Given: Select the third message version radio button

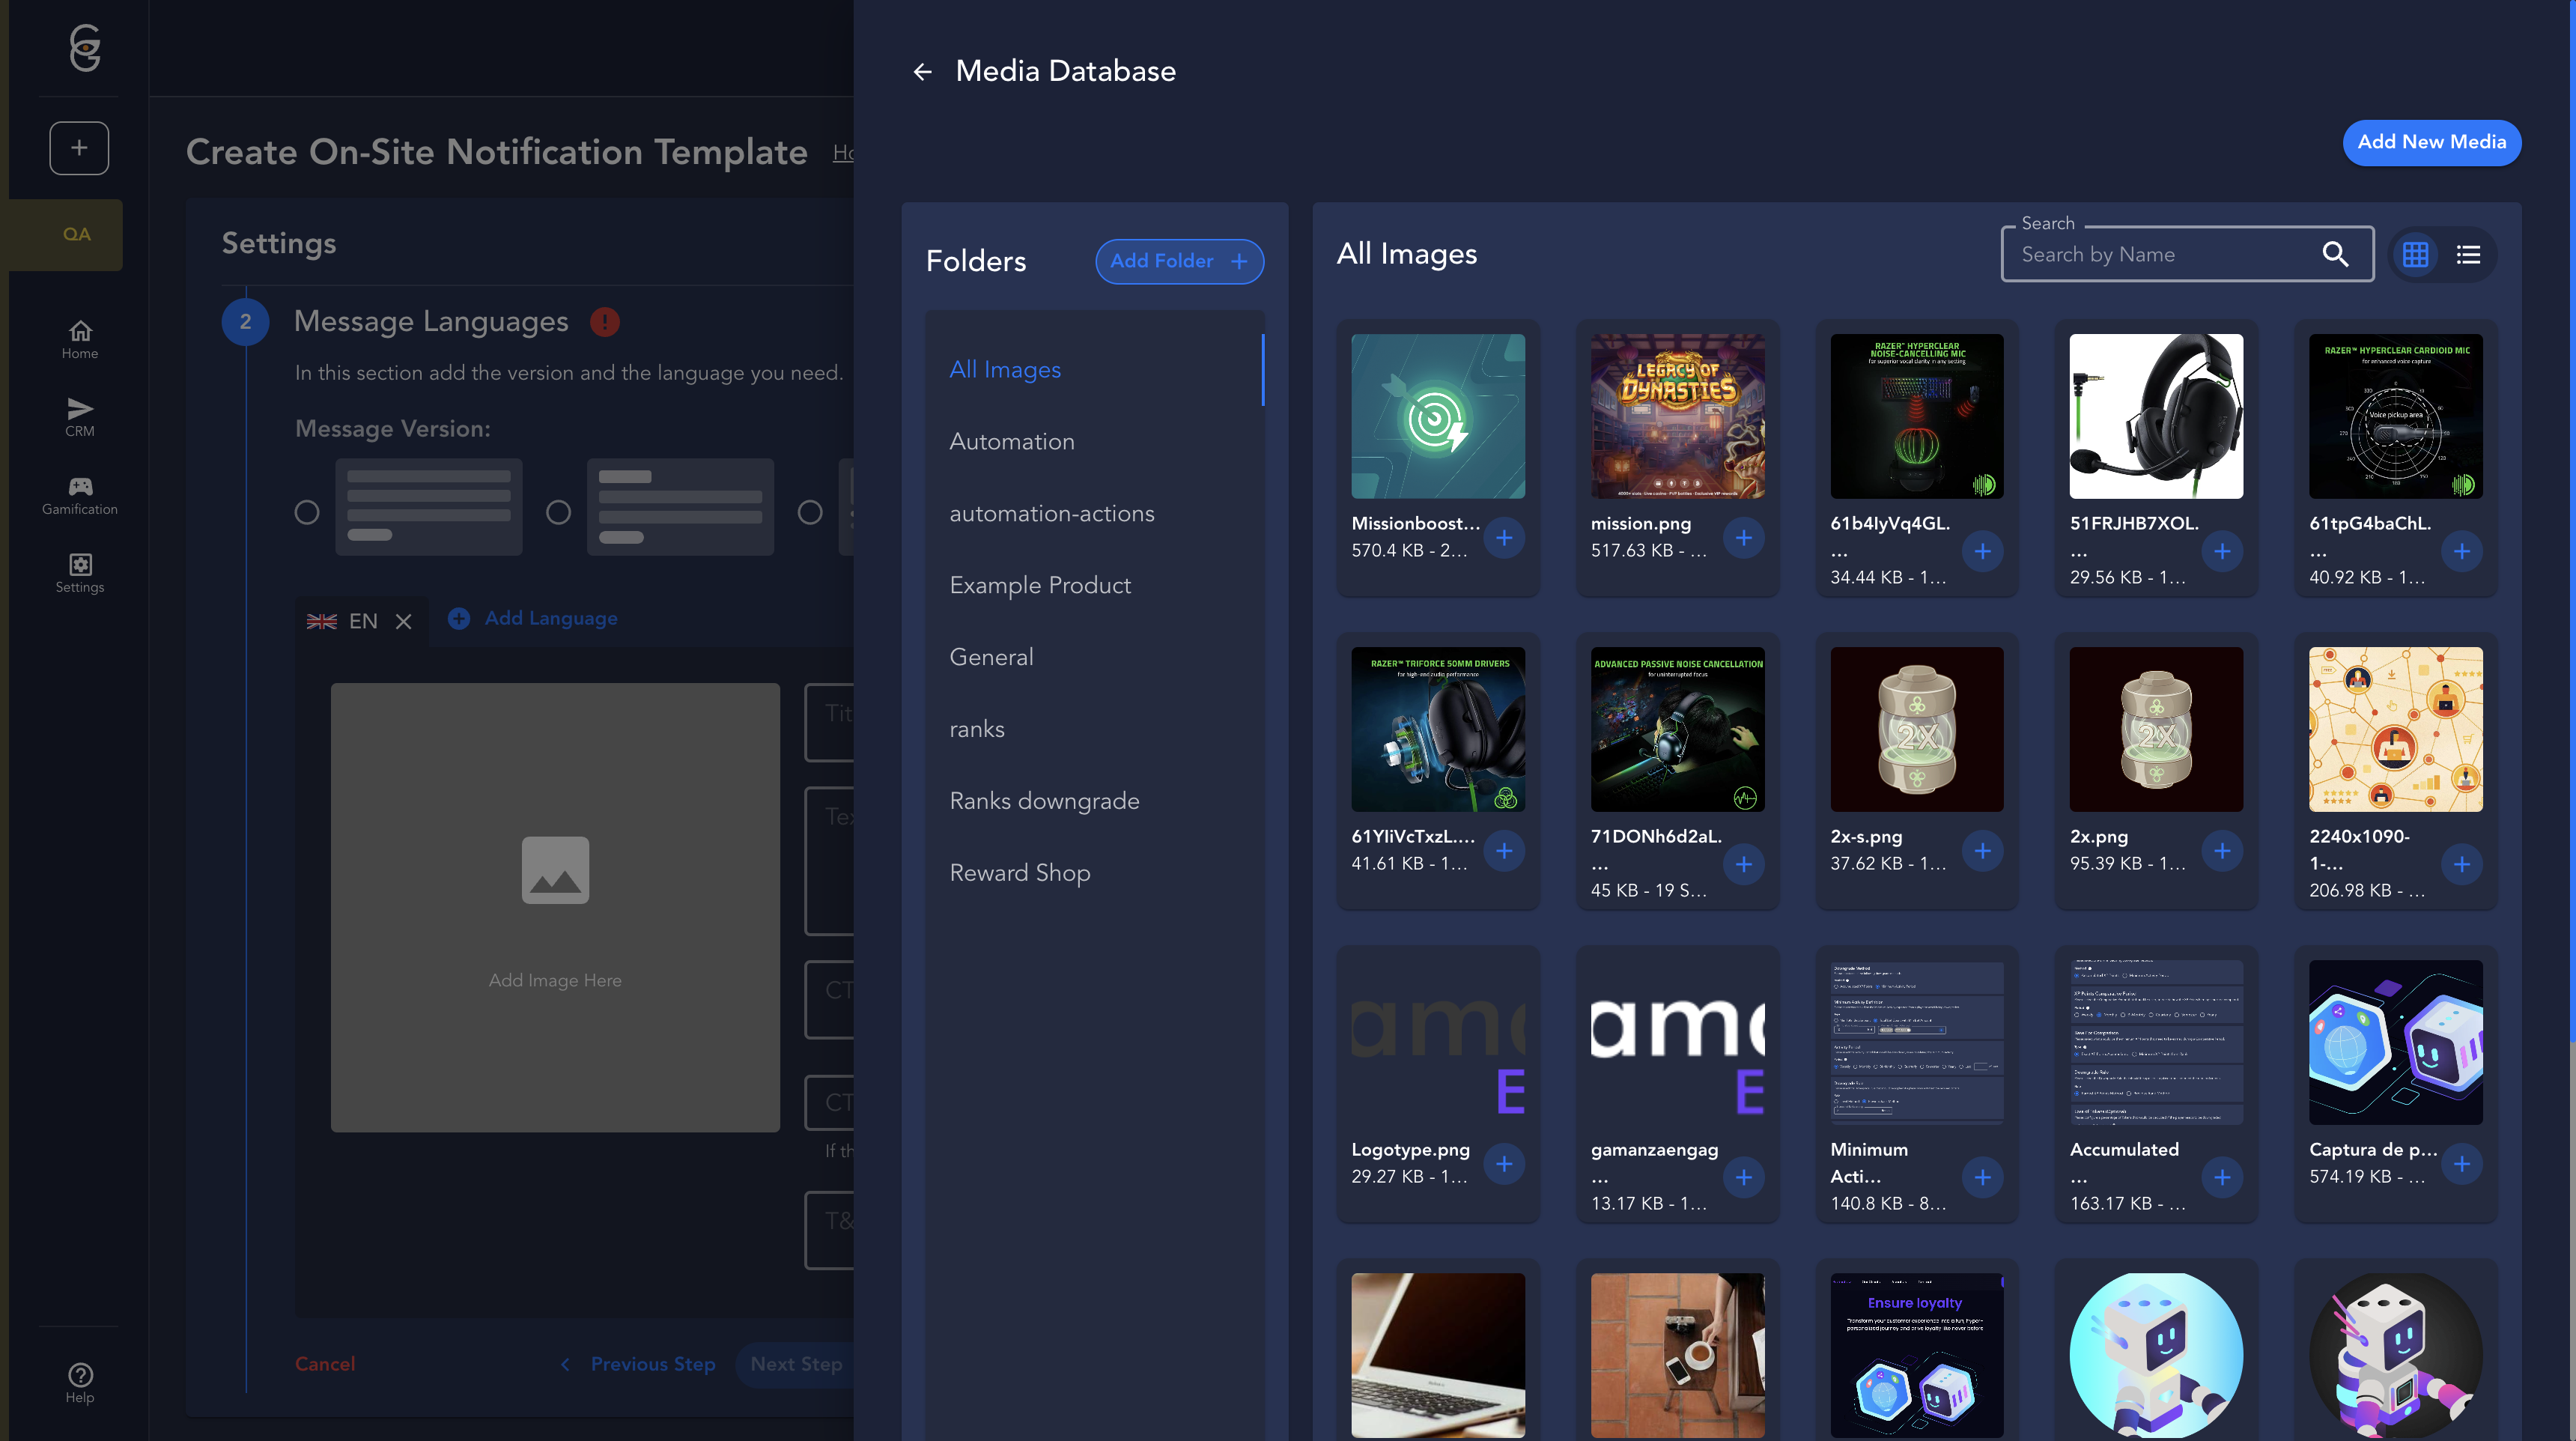Looking at the screenshot, I should pos(810,513).
